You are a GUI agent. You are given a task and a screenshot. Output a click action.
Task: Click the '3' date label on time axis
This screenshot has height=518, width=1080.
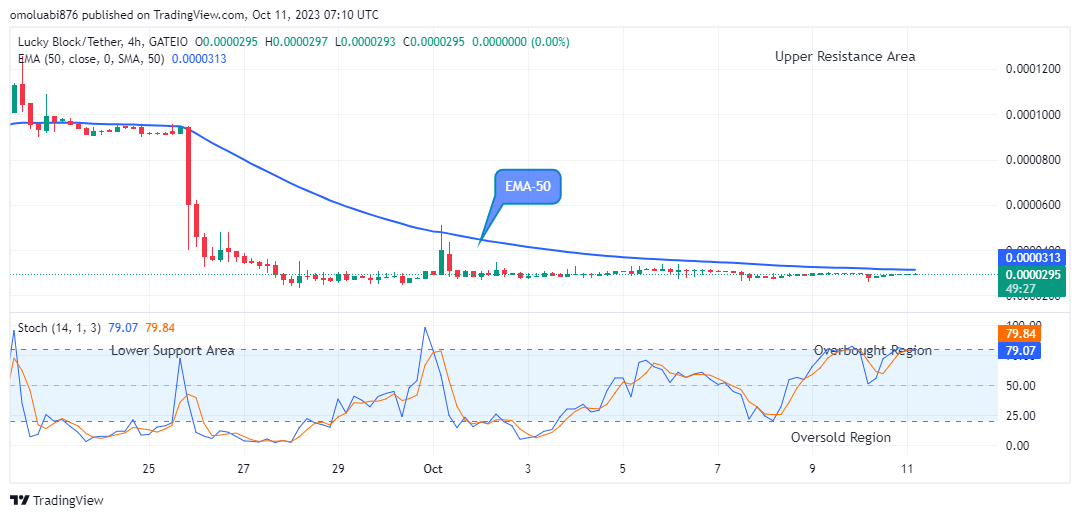528,469
